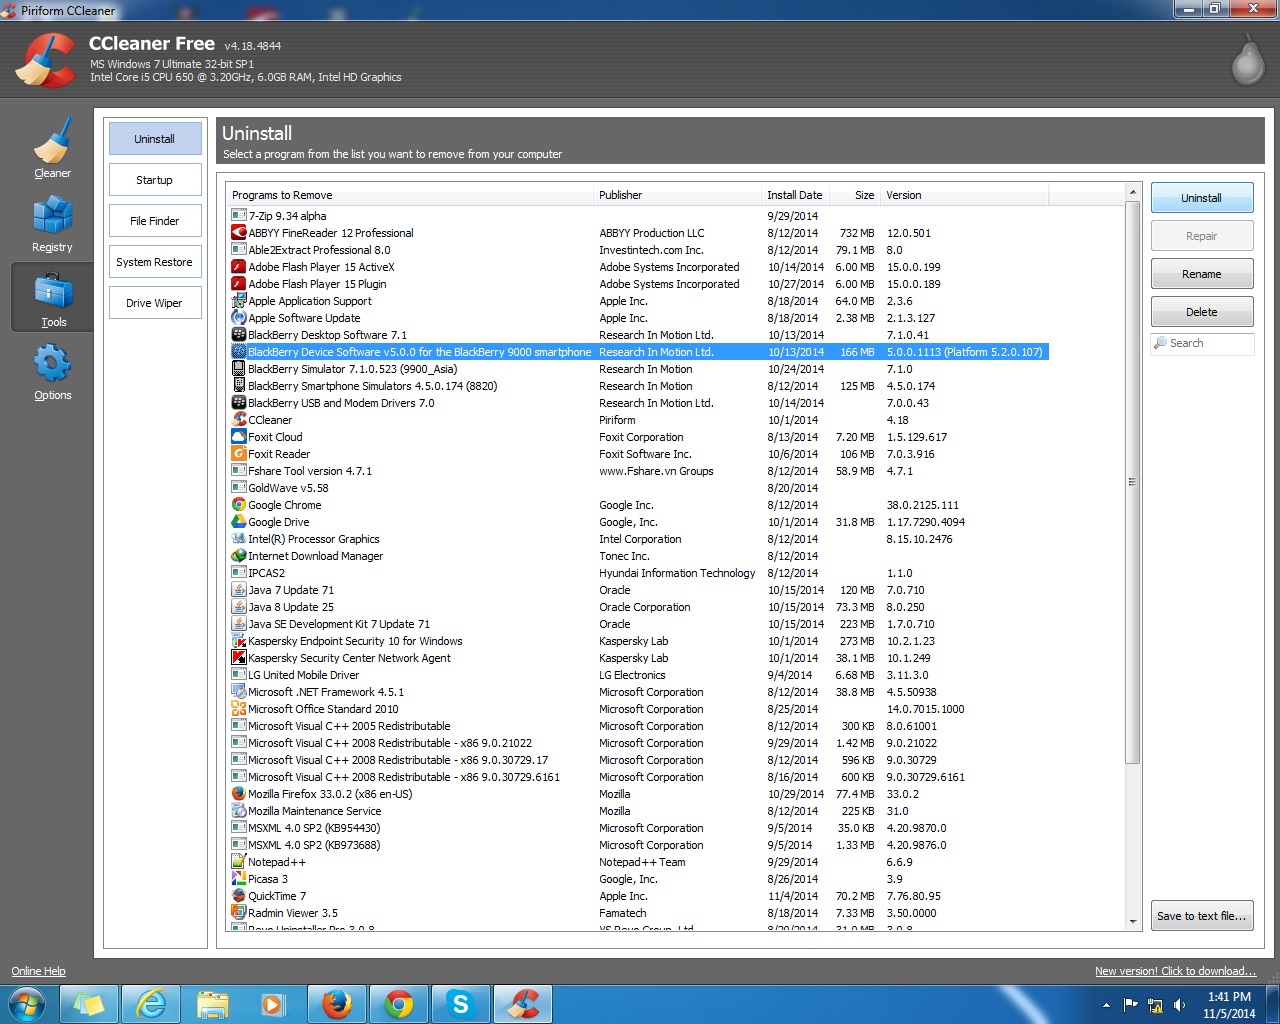Sort list by Install Date column

[x=794, y=195]
